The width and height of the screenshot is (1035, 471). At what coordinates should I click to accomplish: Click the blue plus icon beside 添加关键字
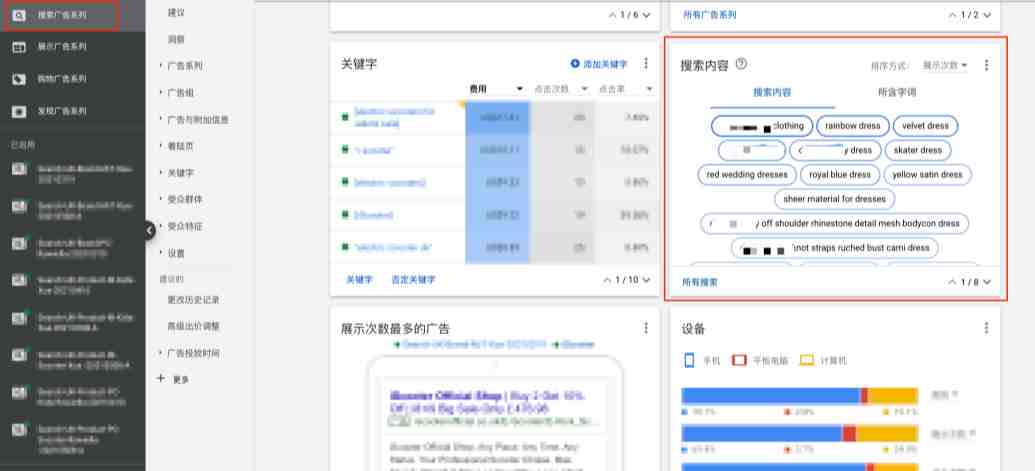point(575,64)
